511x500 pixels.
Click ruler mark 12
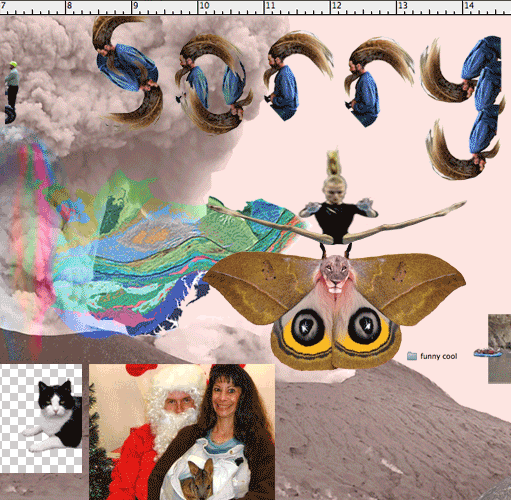coord(337,6)
